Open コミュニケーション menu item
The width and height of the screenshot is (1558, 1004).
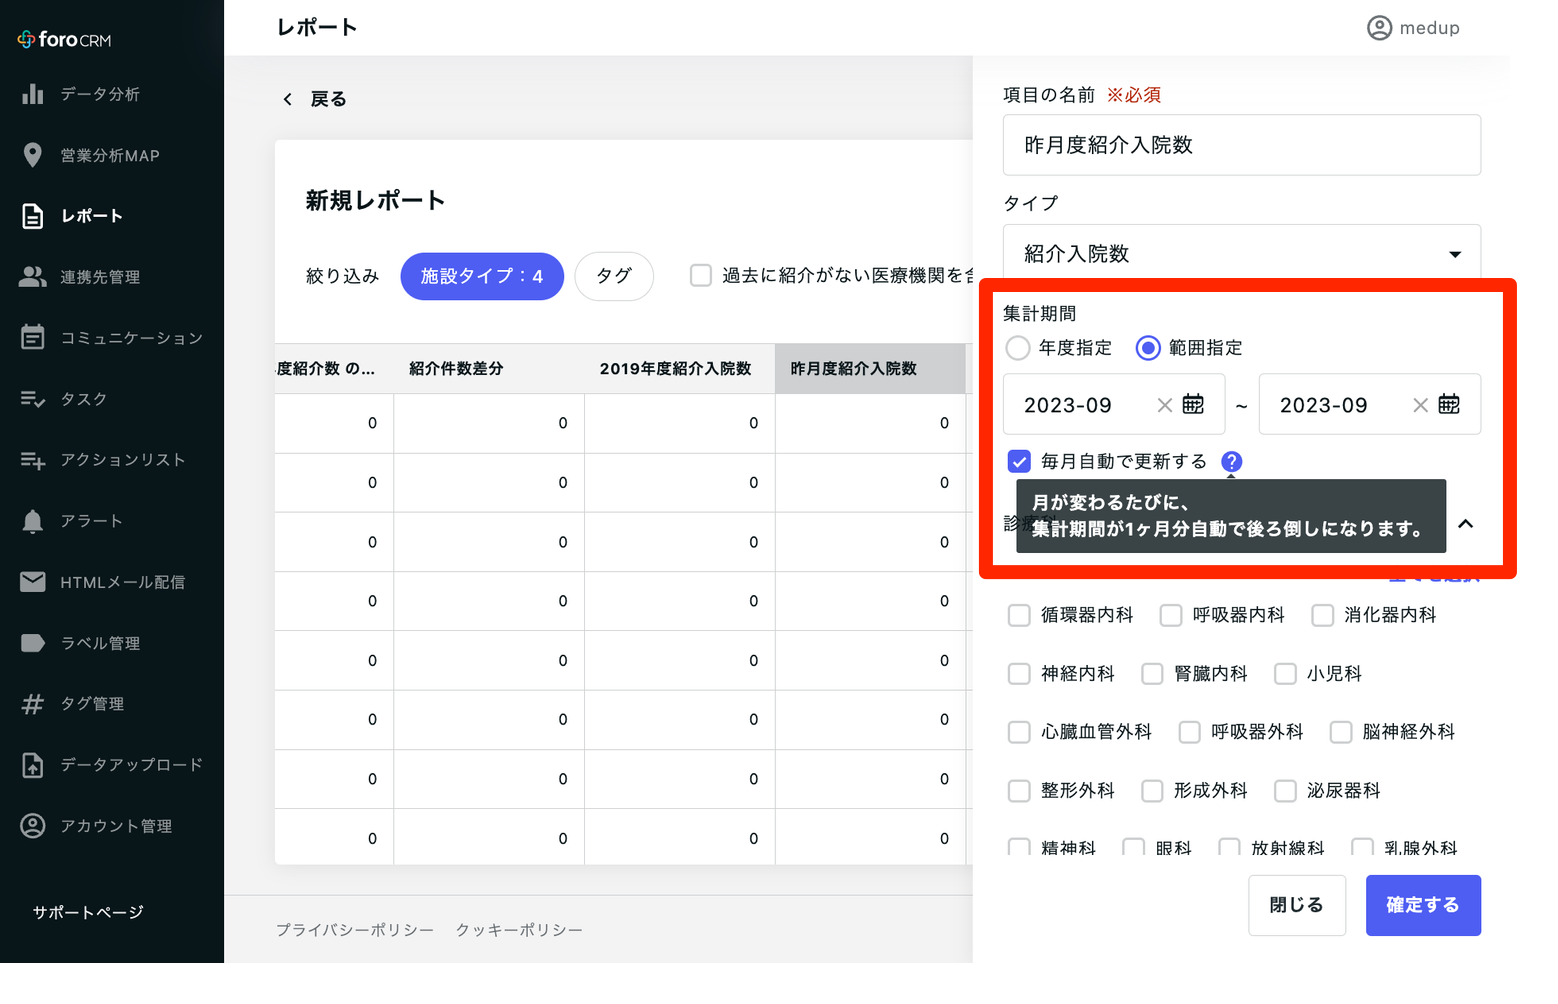pyautogui.click(x=132, y=338)
